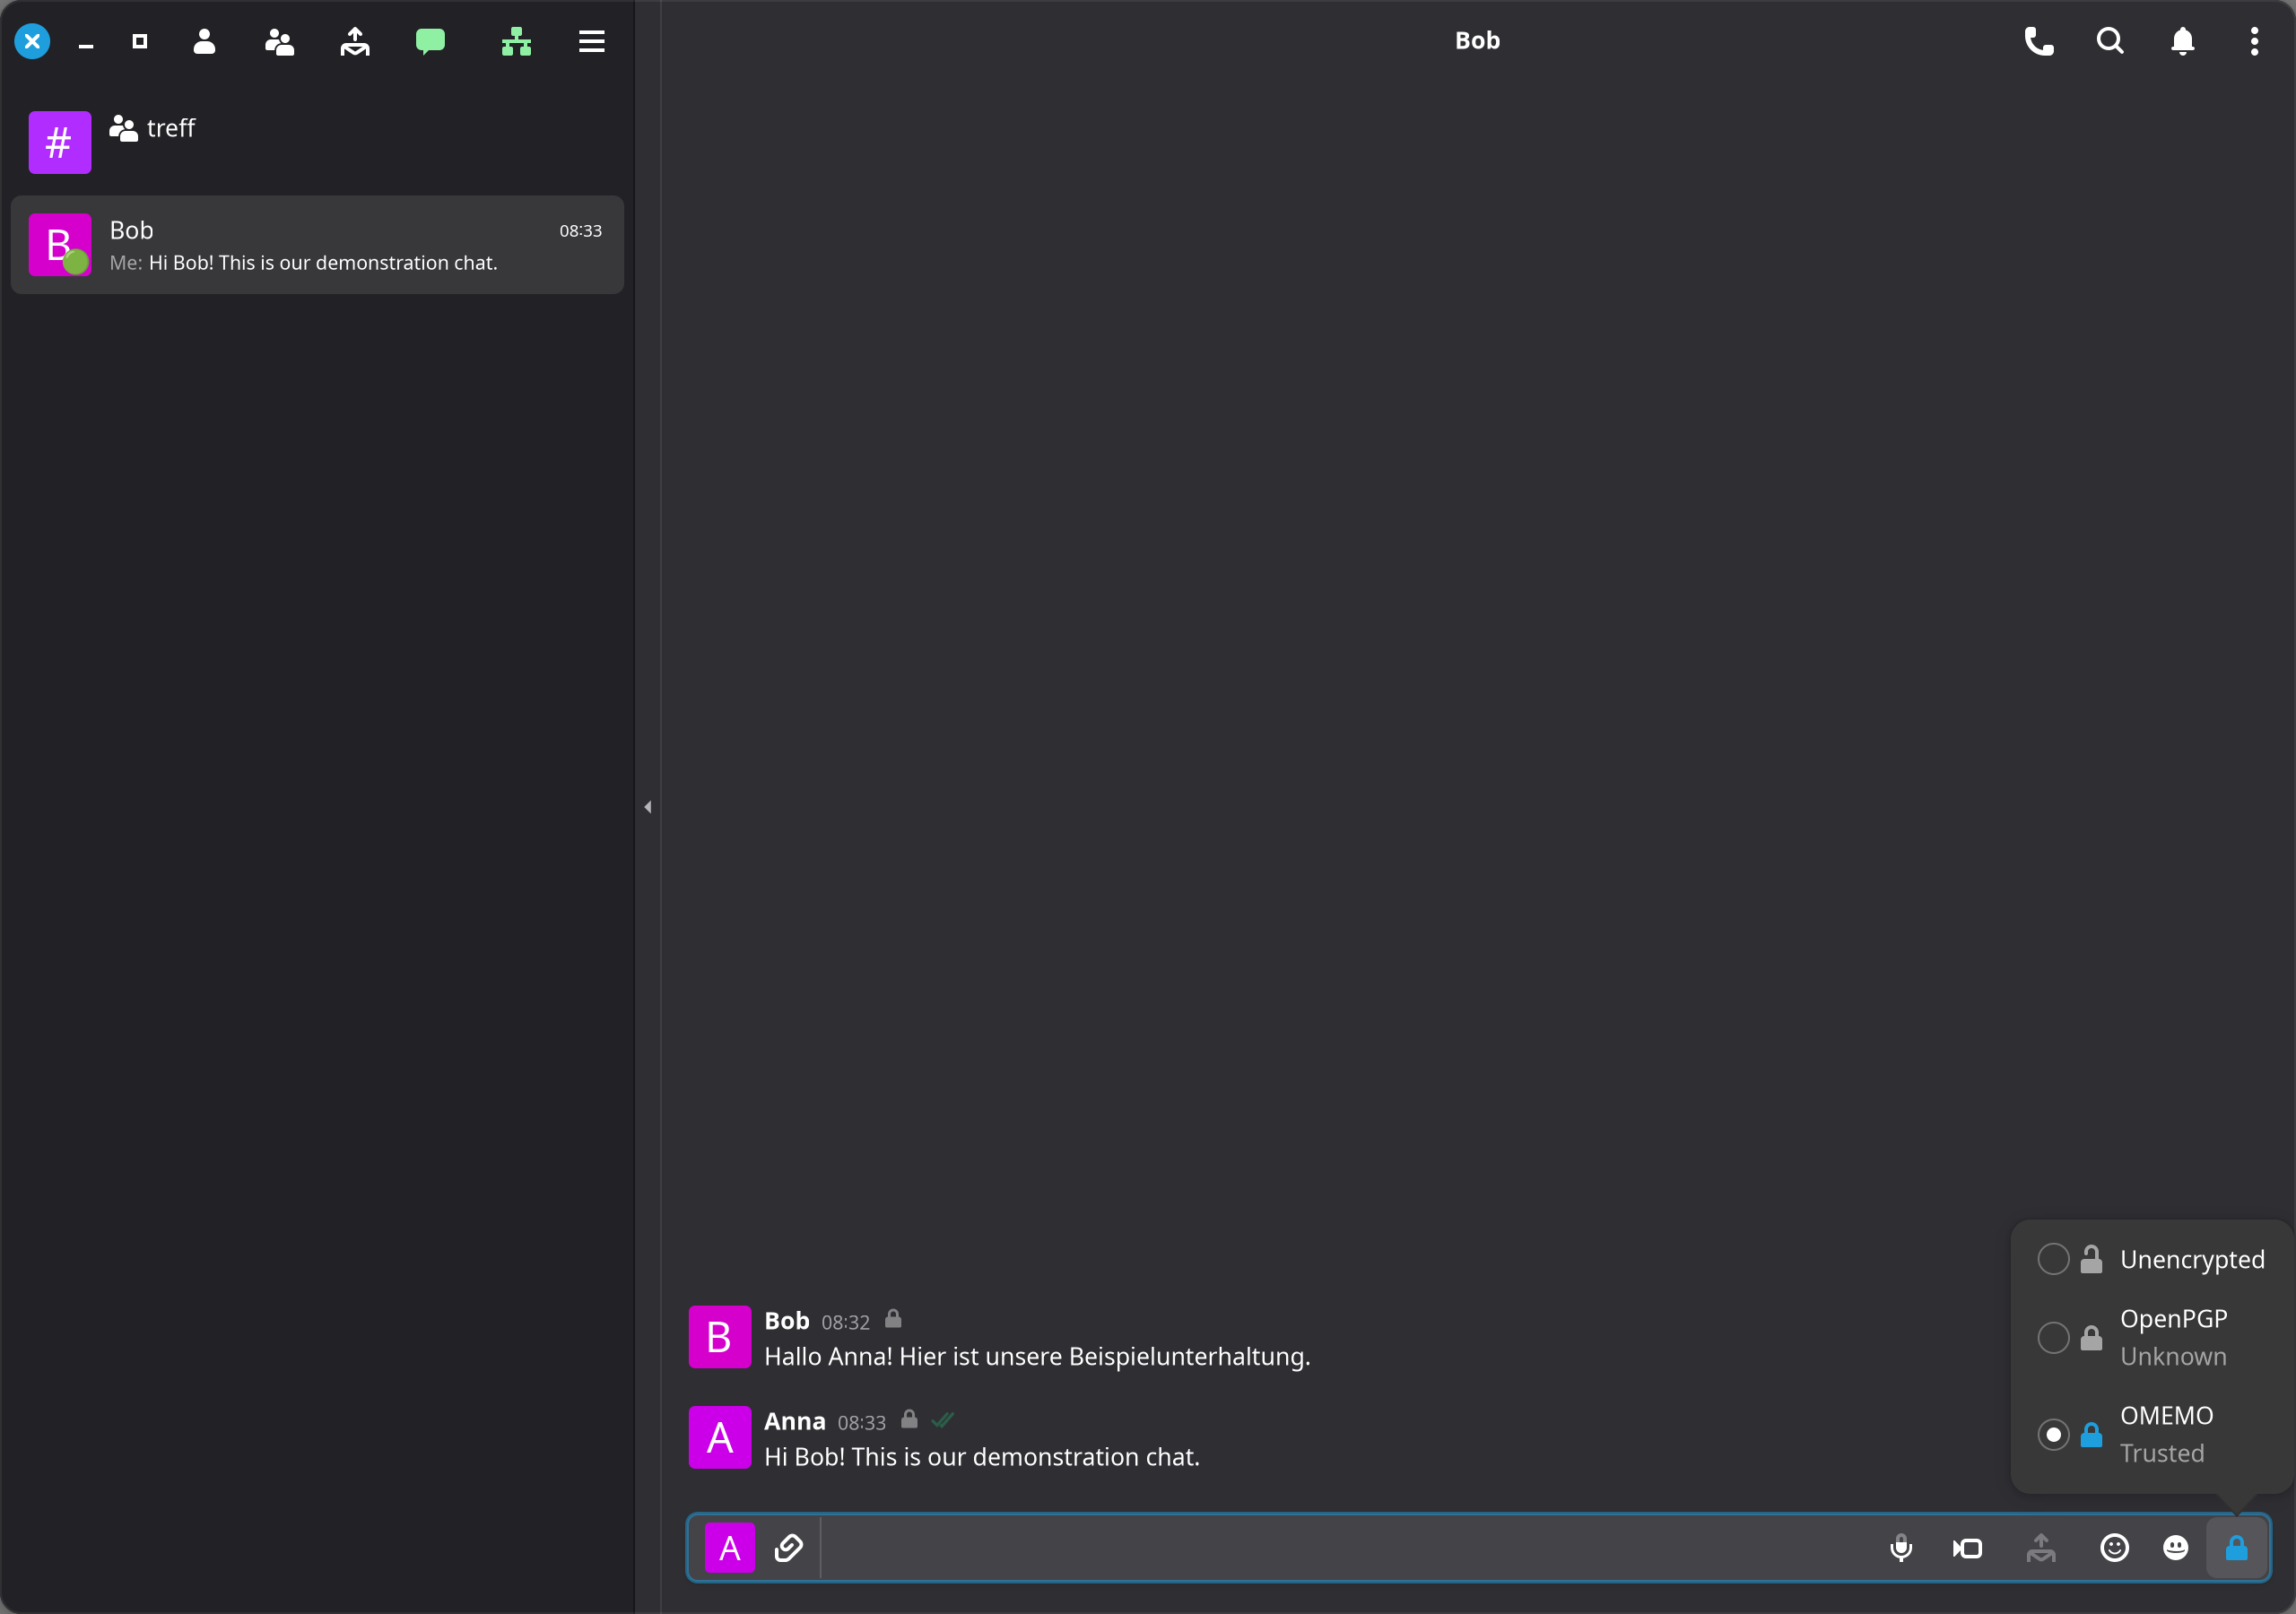Click the upload tray icon in message bar
The height and width of the screenshot is (1614, 2296).
(2041, 1548)
